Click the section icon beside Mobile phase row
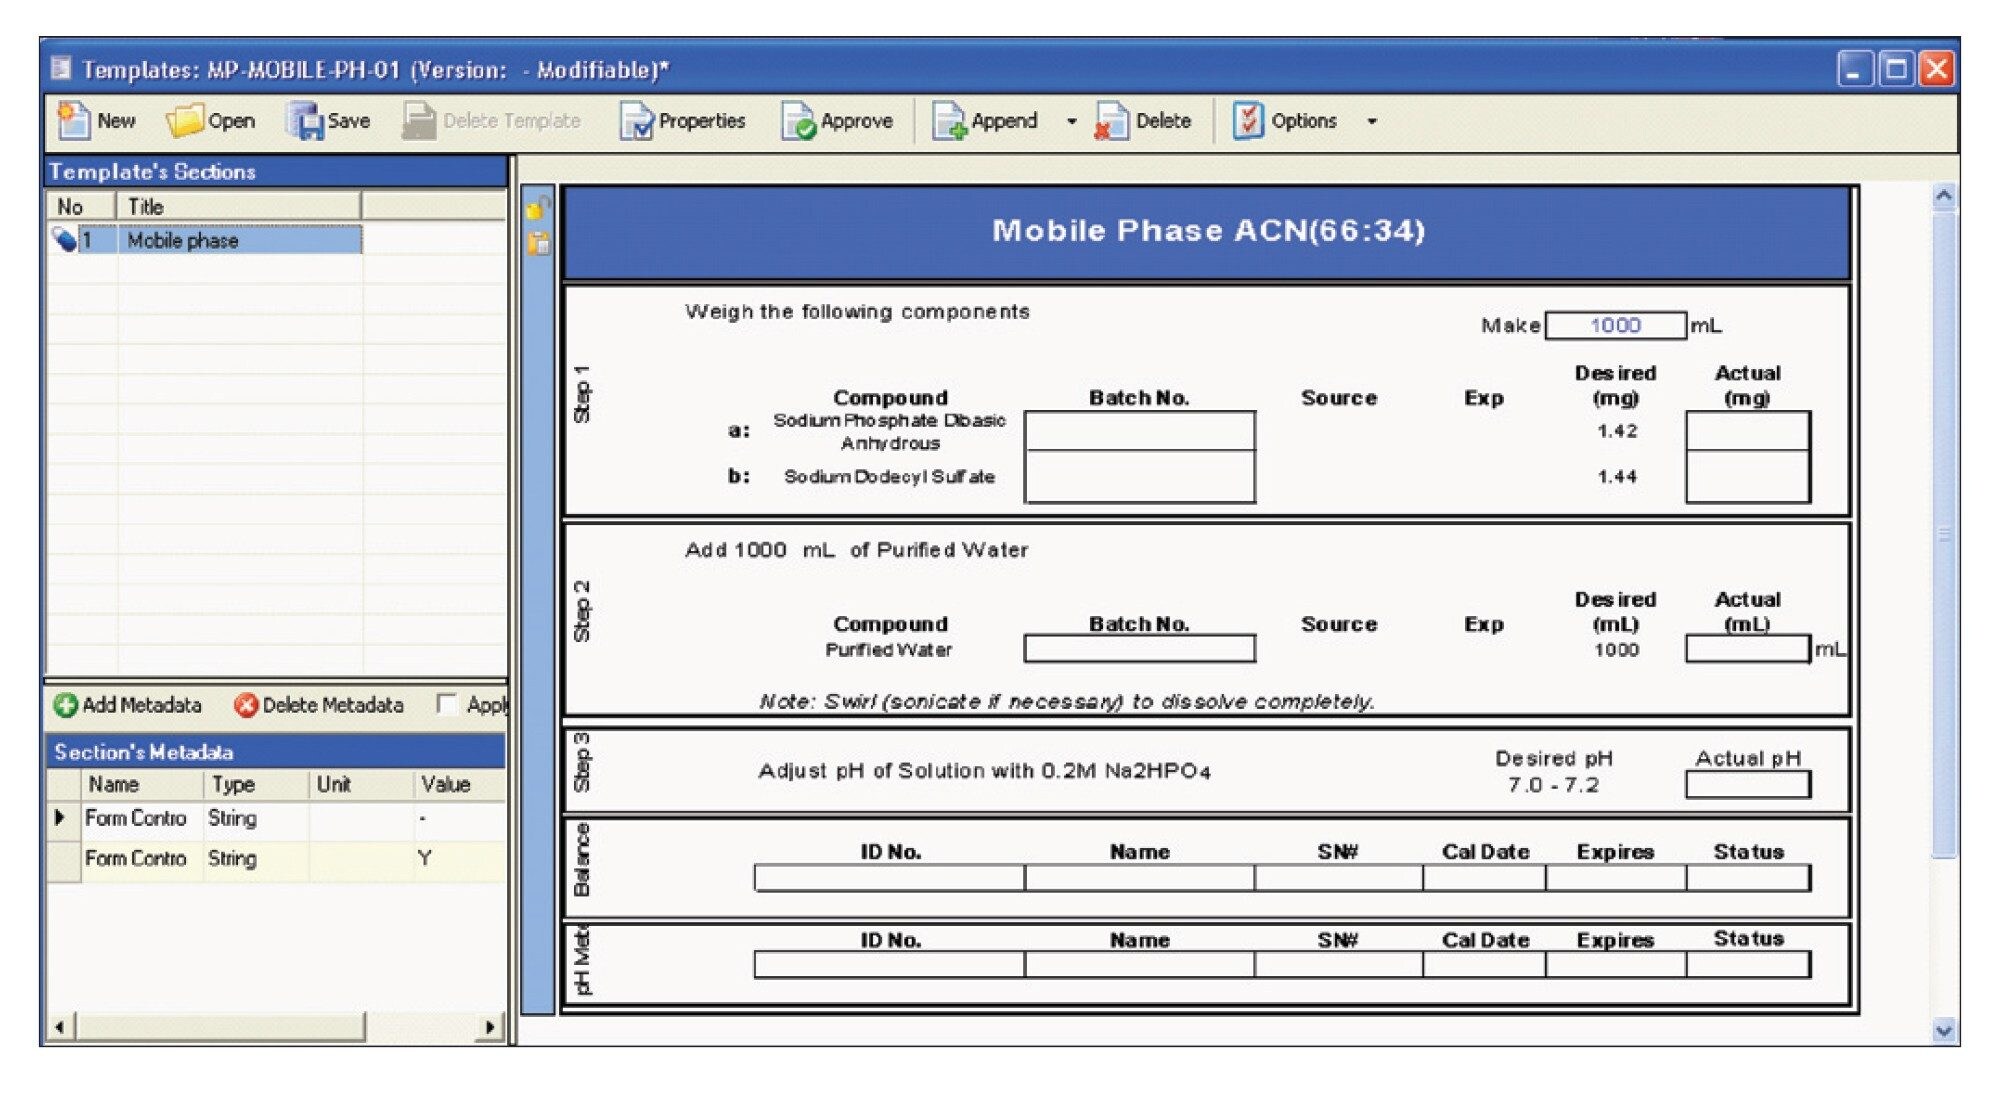This screenshot has height=1095, width=2000. tap(64, 240)
